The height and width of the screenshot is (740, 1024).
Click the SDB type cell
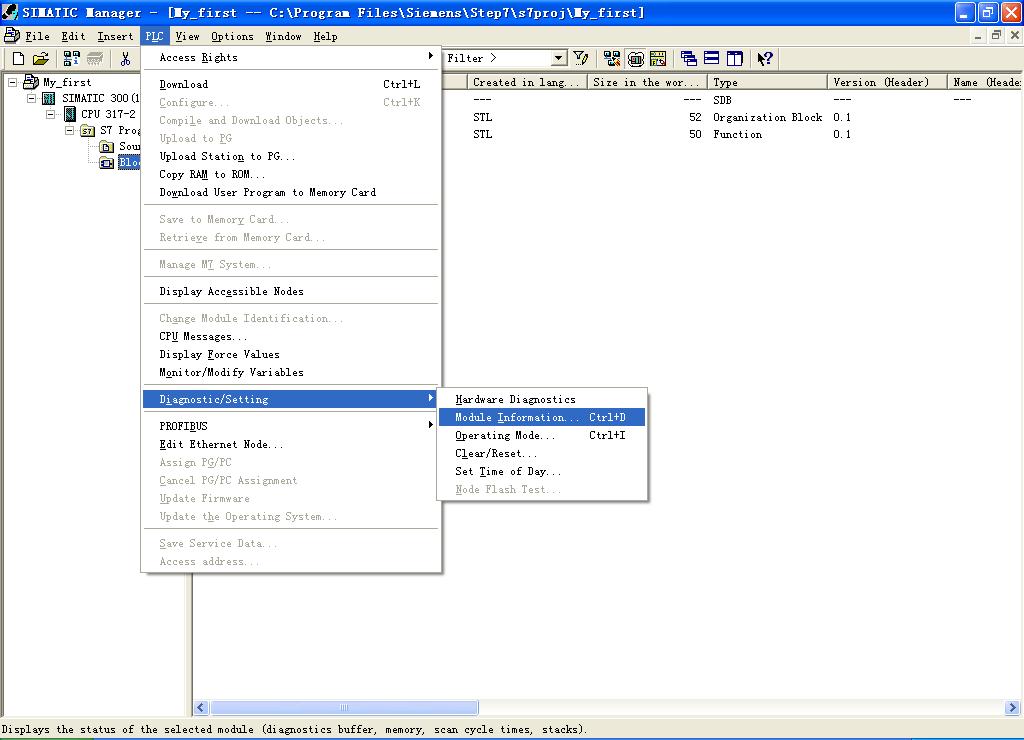pyautogui.click(x=722, y=100)
